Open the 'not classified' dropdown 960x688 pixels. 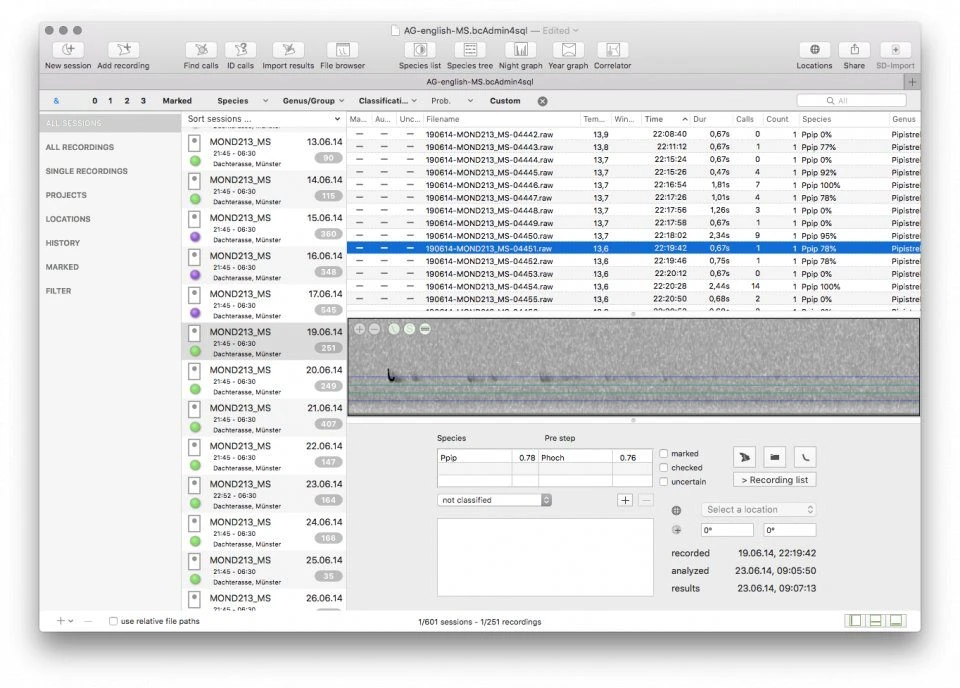[494, 500]
